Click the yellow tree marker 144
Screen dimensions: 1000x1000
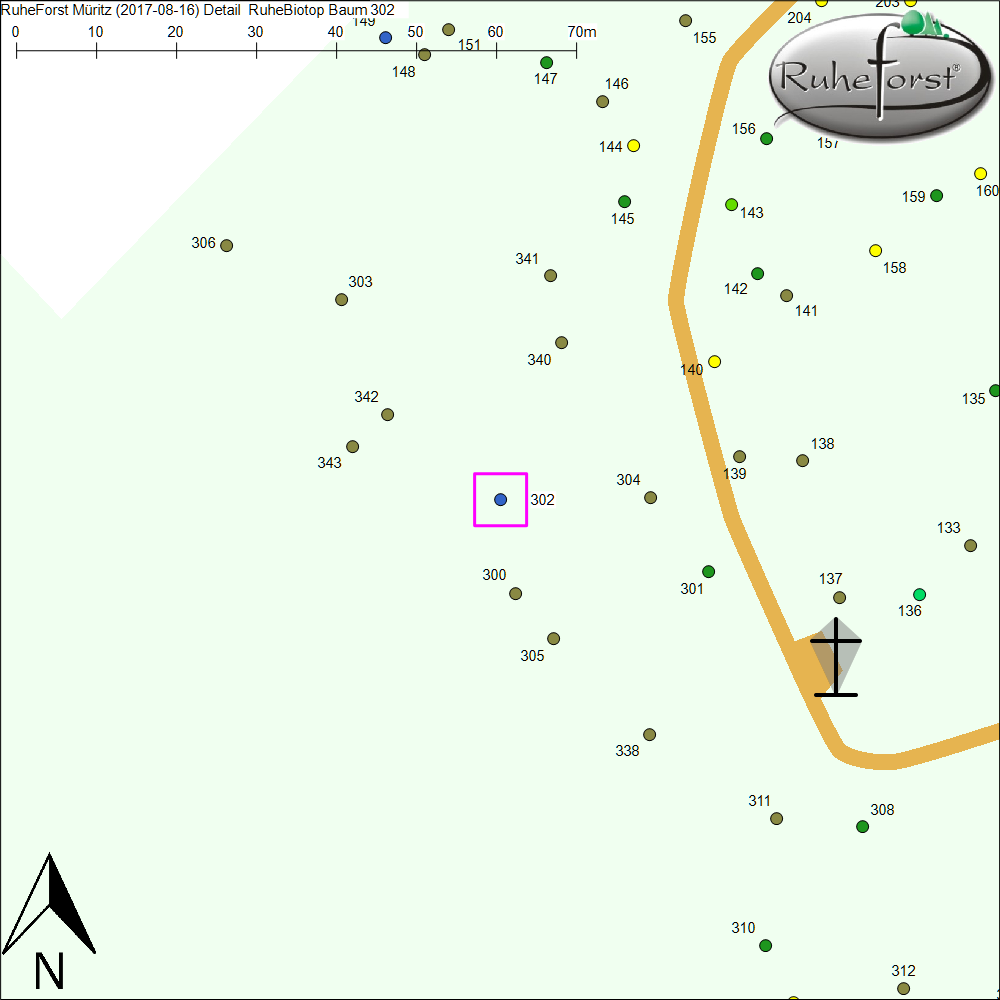[633, 146]
